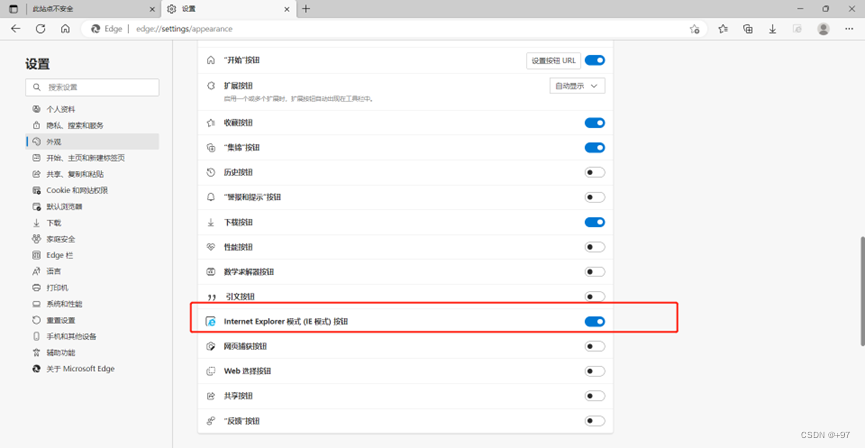Viewport: 865px width, 448px height.
Task: Enable the 警报和提示 button toggle
Action: tap(595, 197)
